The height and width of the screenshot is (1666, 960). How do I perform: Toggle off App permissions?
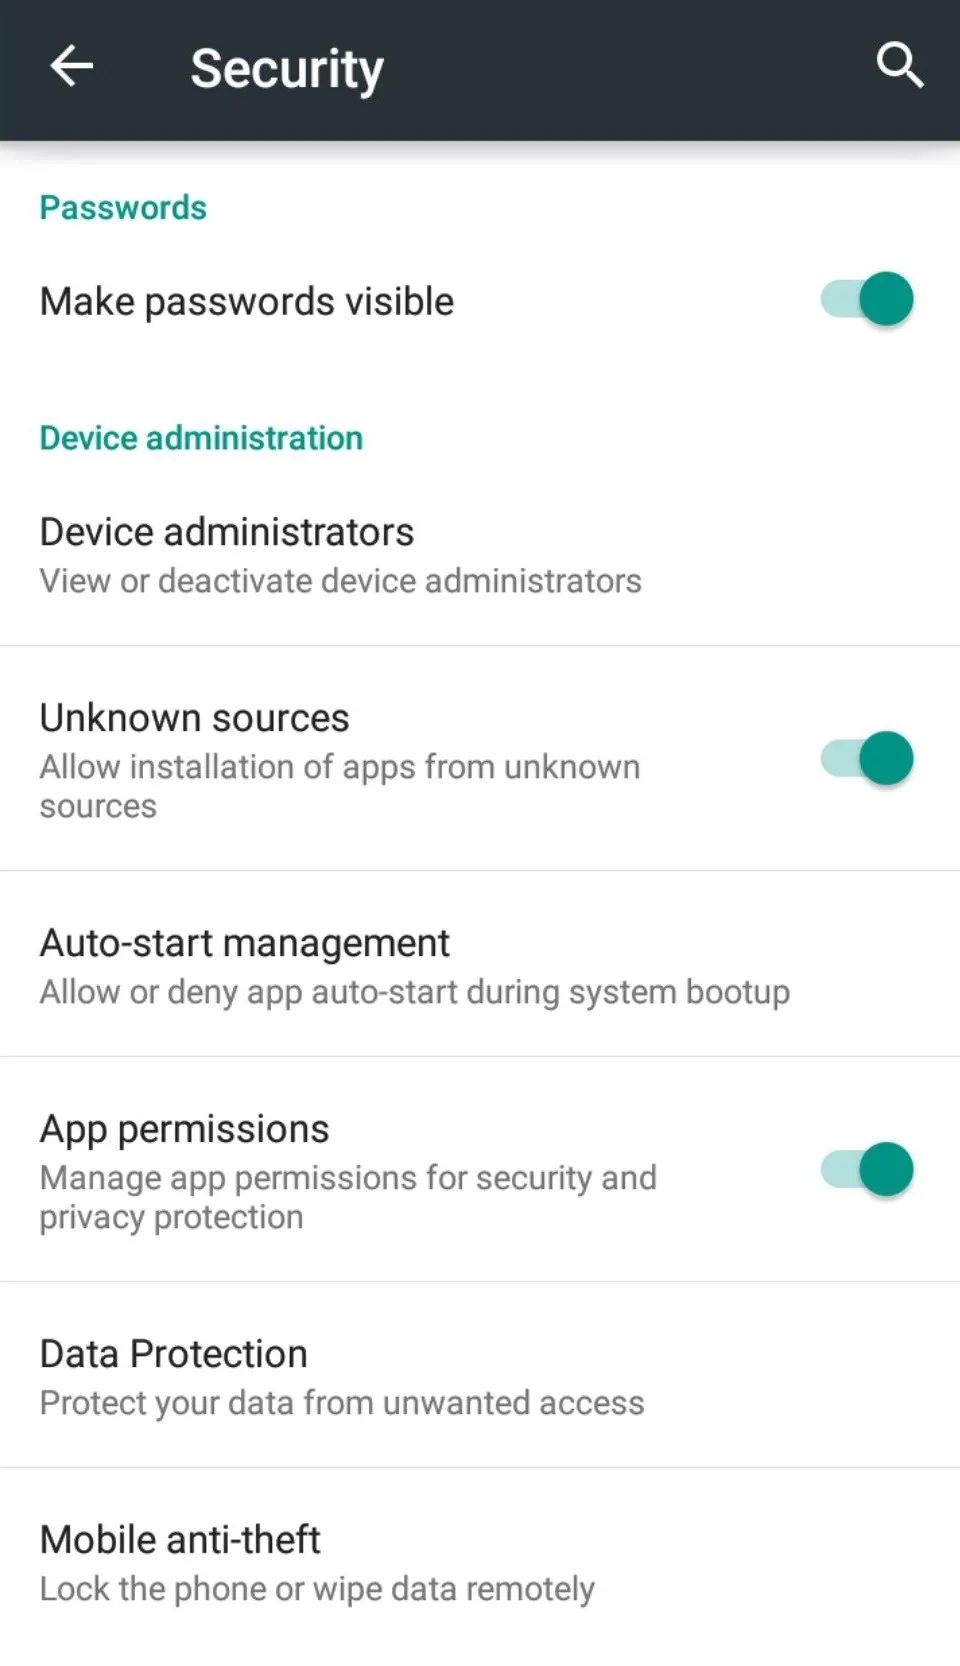coord(864,1169)
